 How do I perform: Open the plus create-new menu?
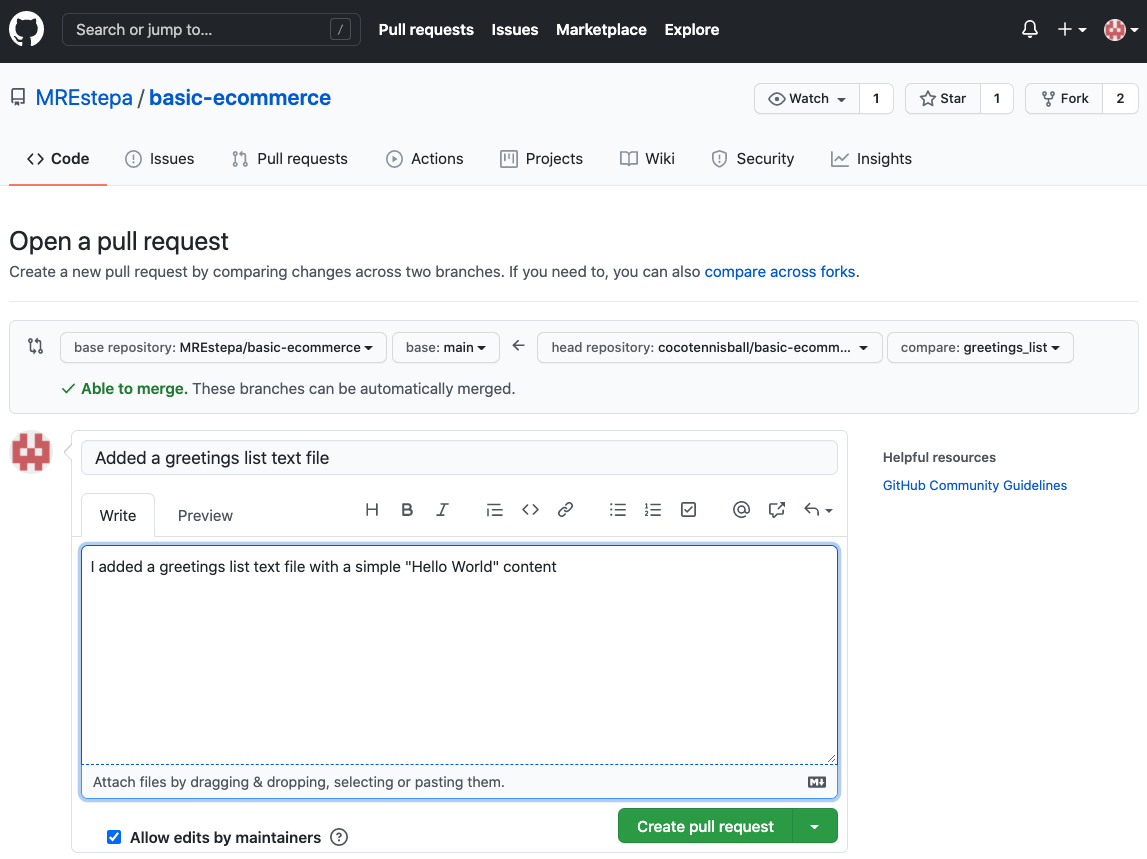coord(1072,29)
